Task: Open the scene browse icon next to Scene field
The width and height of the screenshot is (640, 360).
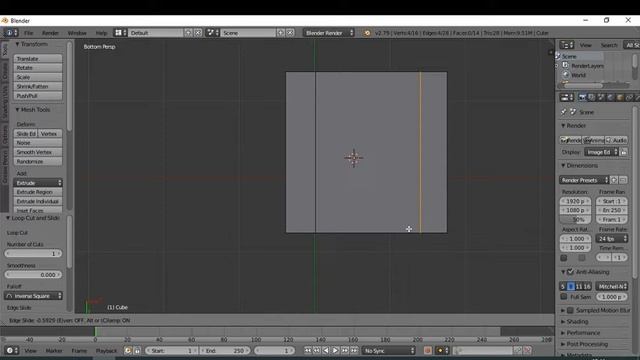Action: pos(212,33)
